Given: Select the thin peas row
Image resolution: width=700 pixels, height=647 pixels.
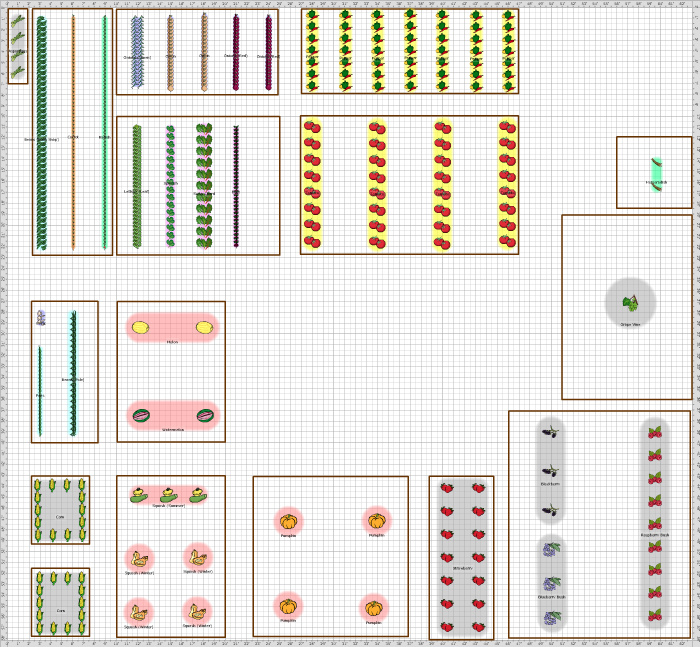Looking at the screenshot, I should (x=40, y=391).
